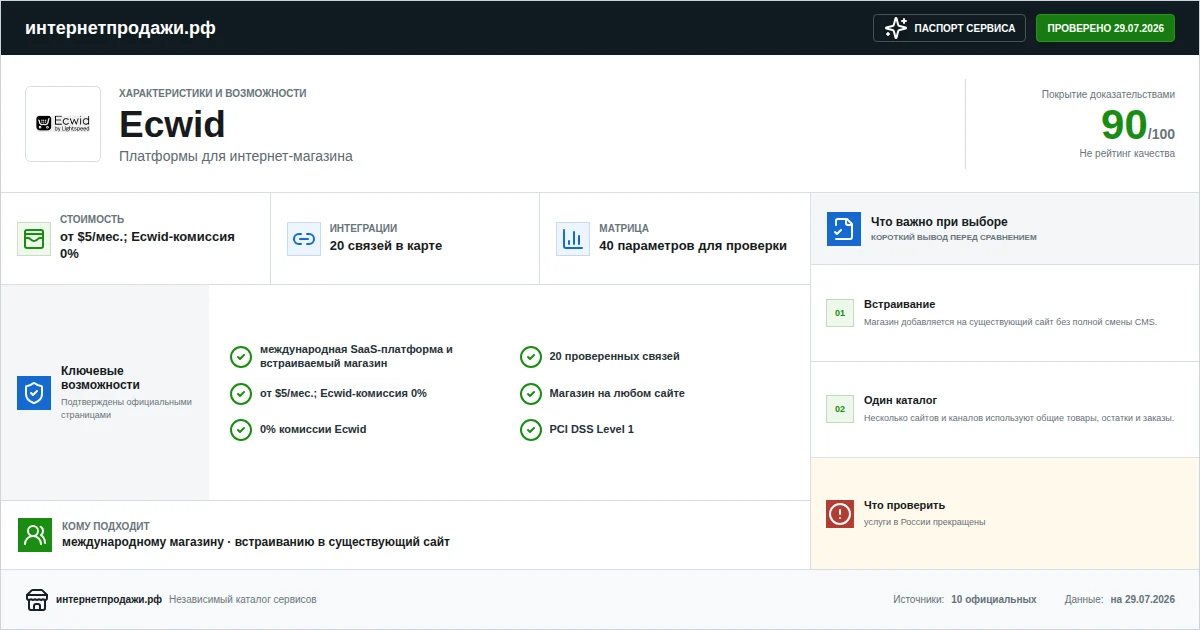Click the text 20 связей в карте
1200x630 pixels.
386,246
